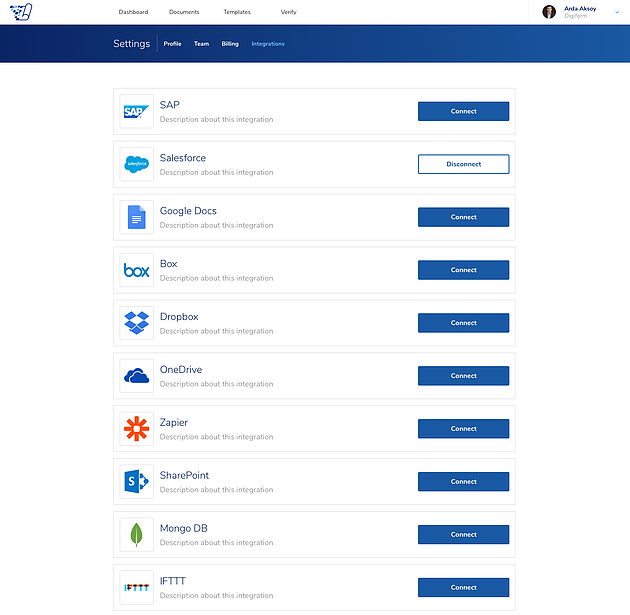
Task: Click the Dropbox integration title
Action: click(179, 317)
